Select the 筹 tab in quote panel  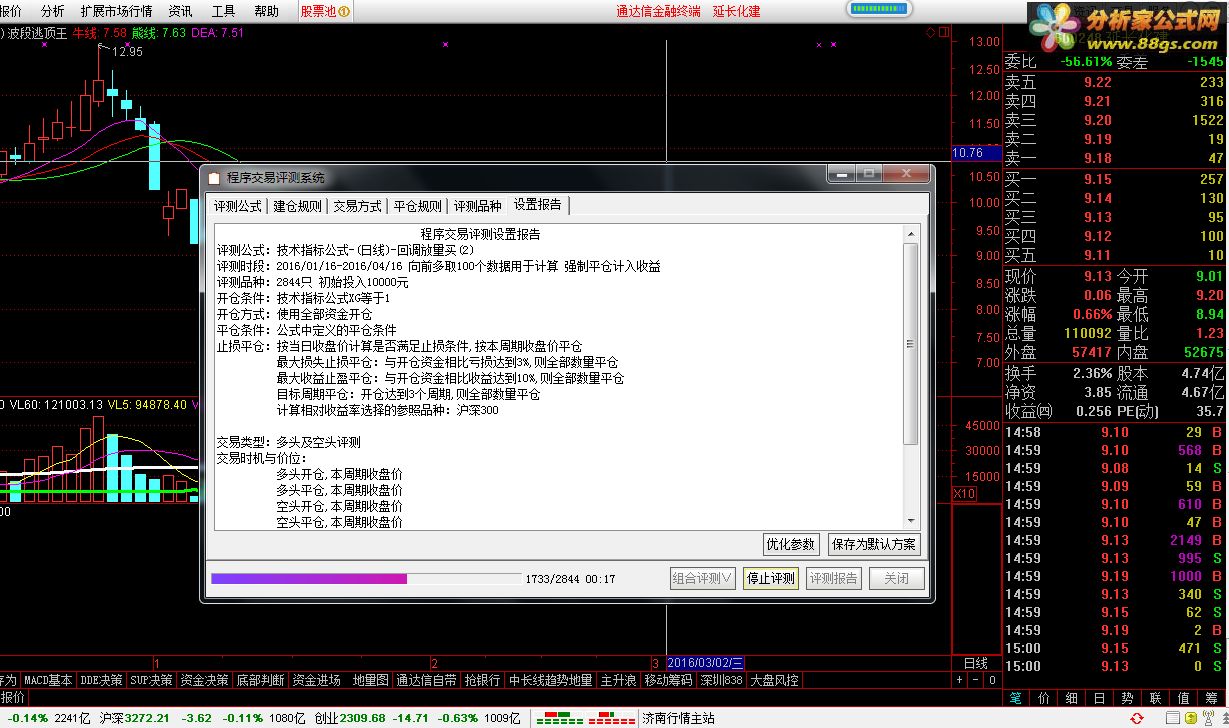click(1212, 698)
